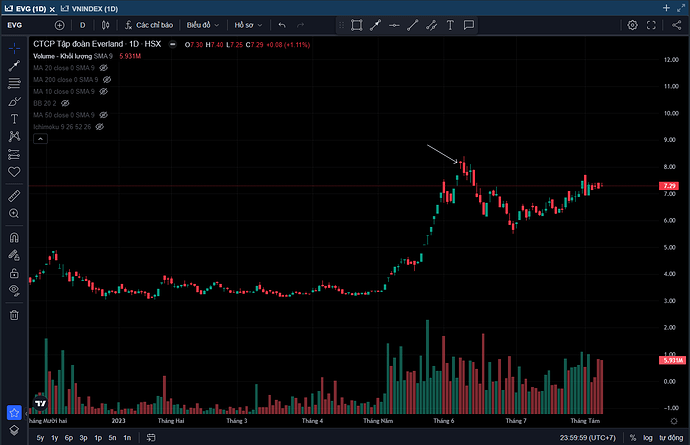Click the minus button beside the HSX title
The height and width of the screenshot is (445, 690).
[x=173, y=44]
